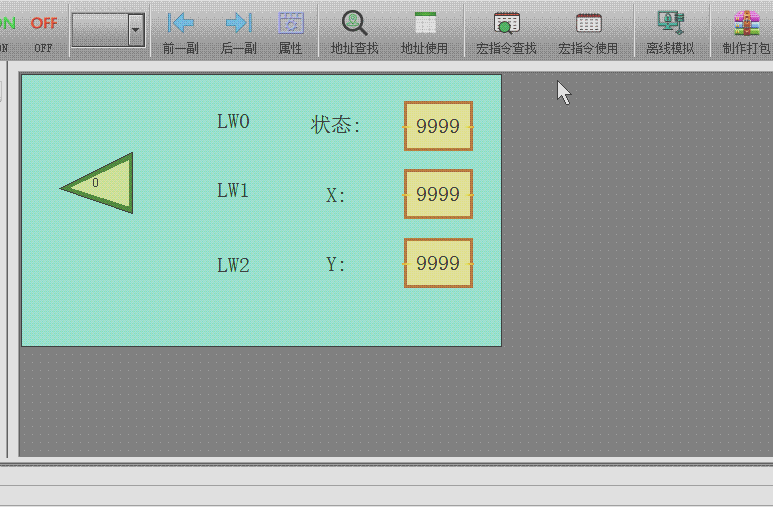This screenshot has width=773, height=507.
Task: Toggle the red OFF state button
Action: pos(44,24)
